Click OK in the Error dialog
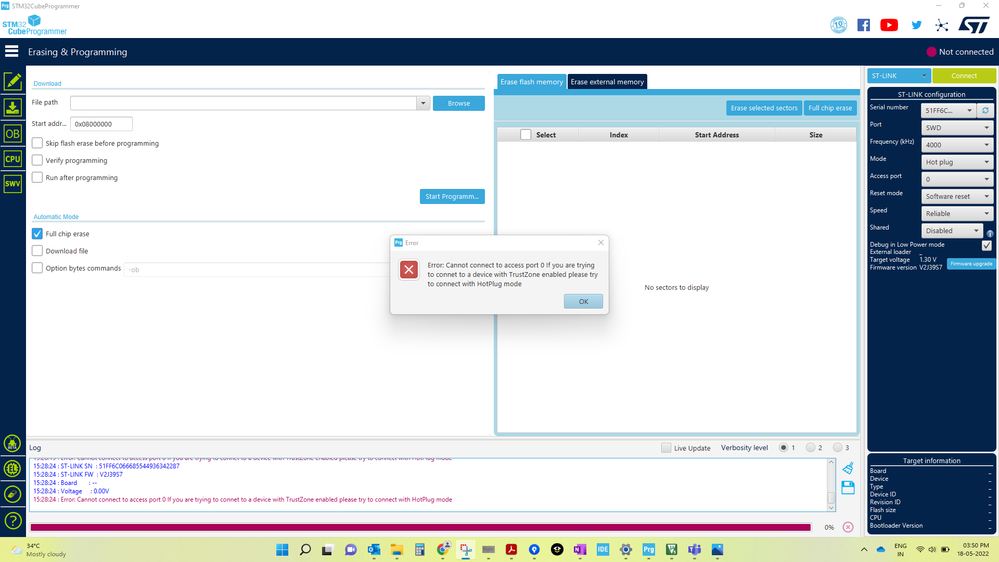Image resolution: width=999 pixels, height=562 pixels. click(x=583, y=301)
